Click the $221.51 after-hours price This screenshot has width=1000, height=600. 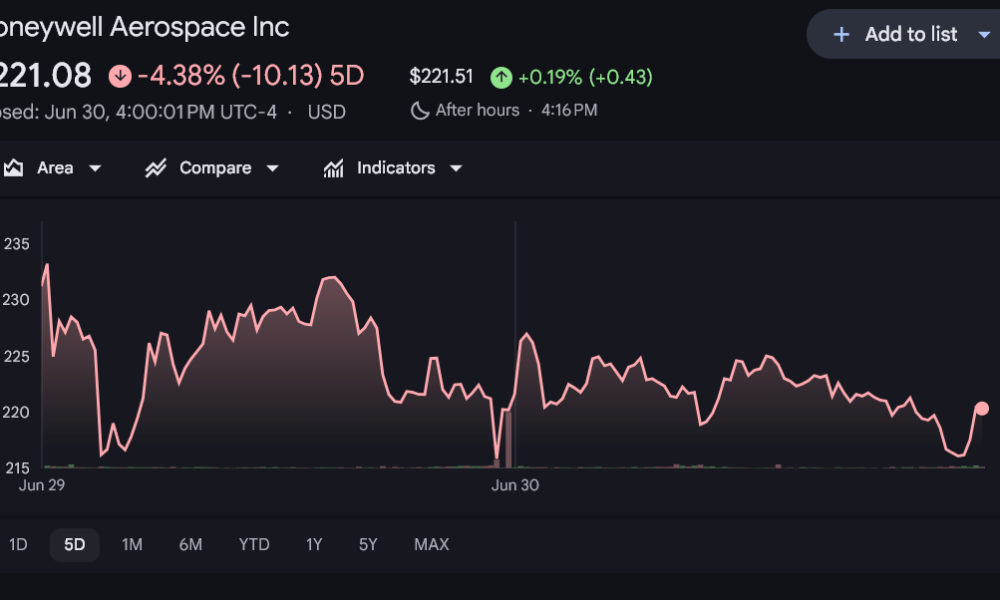[x=441, y=77]
